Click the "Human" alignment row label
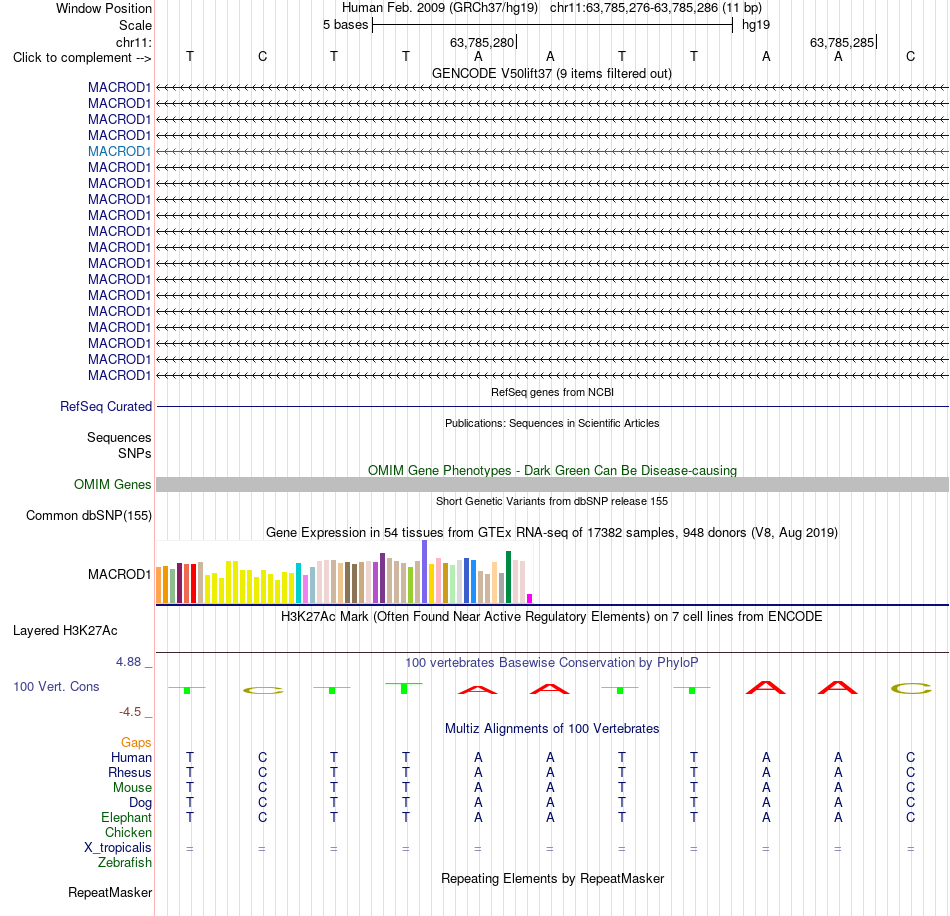The image size is (950, 916). tap(131, 757)
